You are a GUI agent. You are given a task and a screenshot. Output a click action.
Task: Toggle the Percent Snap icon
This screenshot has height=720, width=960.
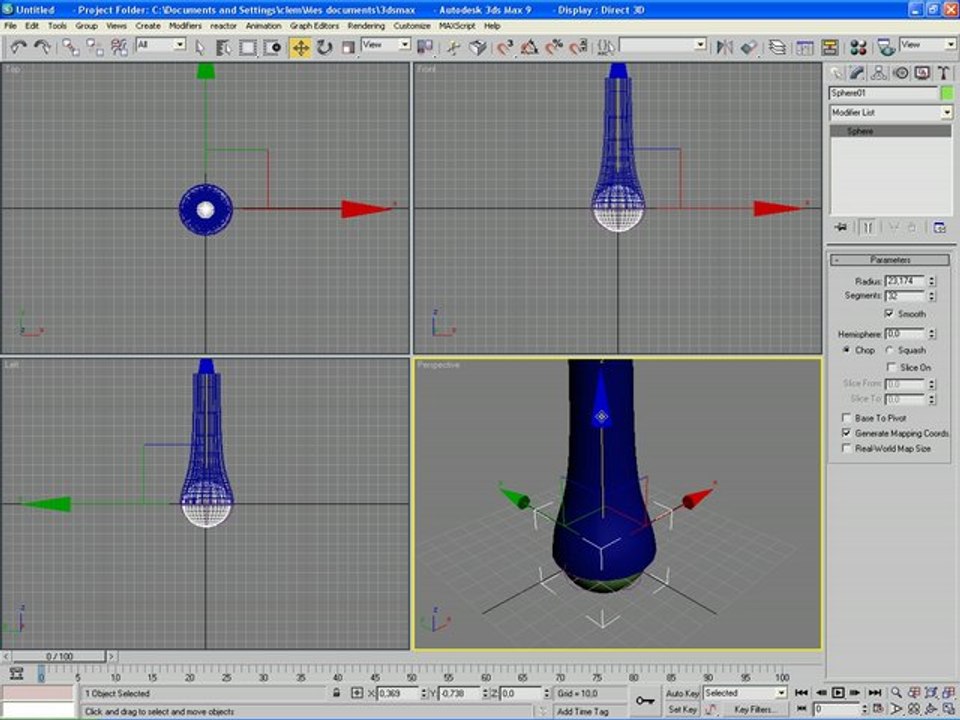[554, 47]
